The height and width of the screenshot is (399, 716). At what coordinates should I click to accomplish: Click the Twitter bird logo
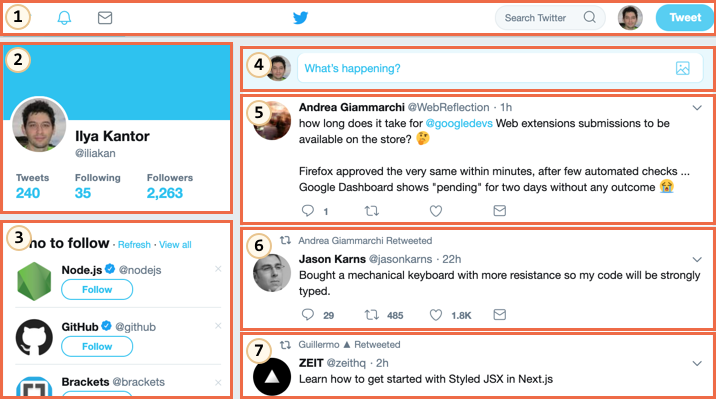pos(300,18)
